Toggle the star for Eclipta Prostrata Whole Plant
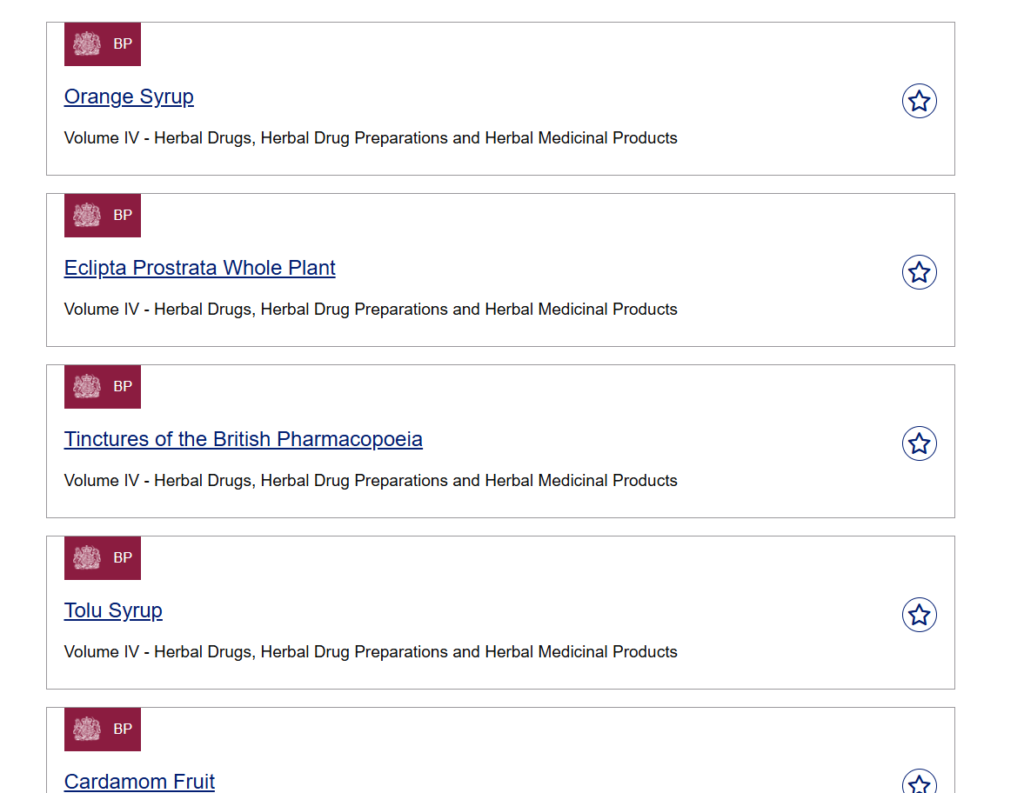Image resolution: width=1024 pixels, height=793 pixels. (x=919, y=272)
